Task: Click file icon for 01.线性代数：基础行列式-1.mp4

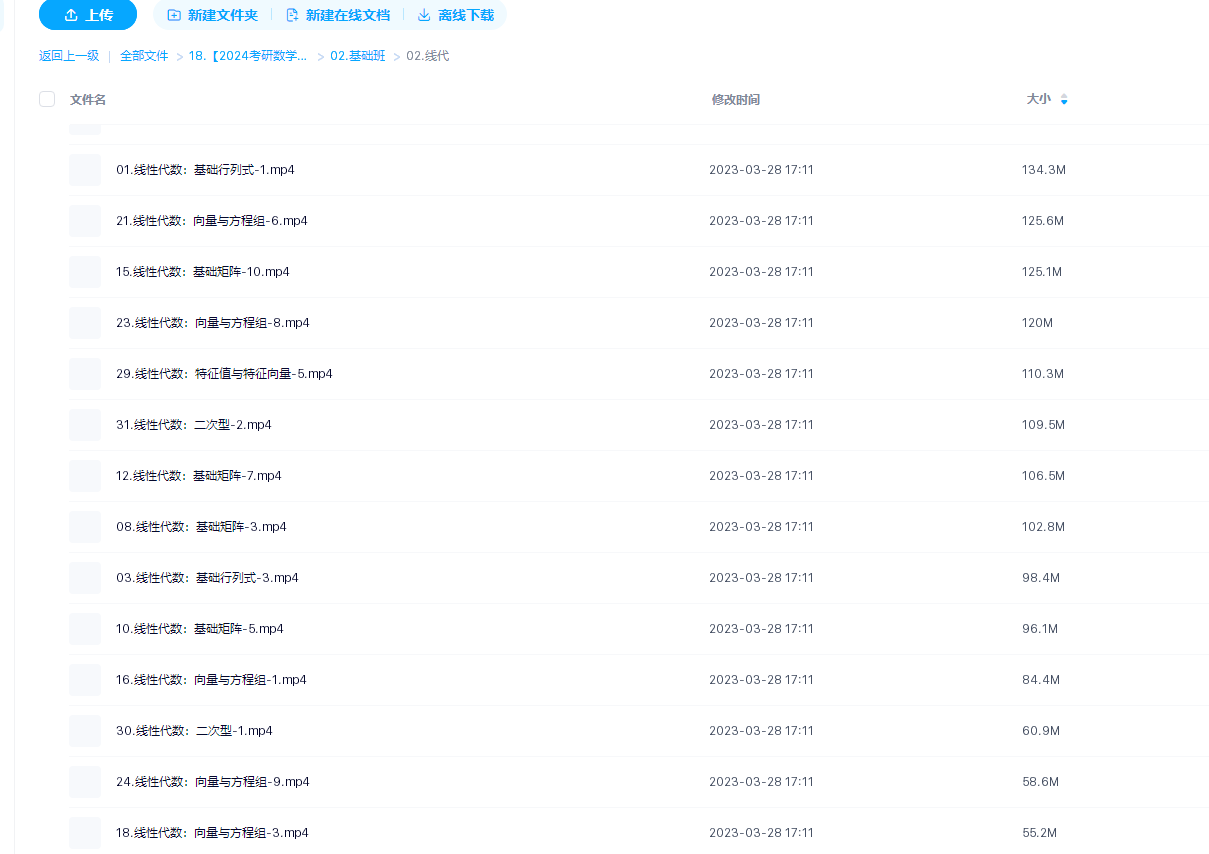Action: pos(85,170)
